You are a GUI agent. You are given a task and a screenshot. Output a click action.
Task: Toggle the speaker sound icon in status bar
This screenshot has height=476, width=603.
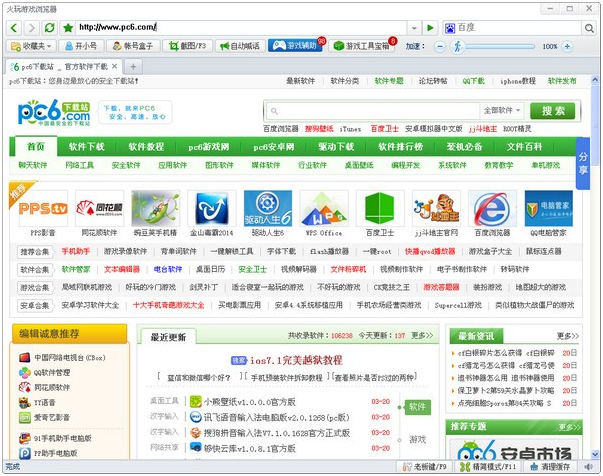588,467
